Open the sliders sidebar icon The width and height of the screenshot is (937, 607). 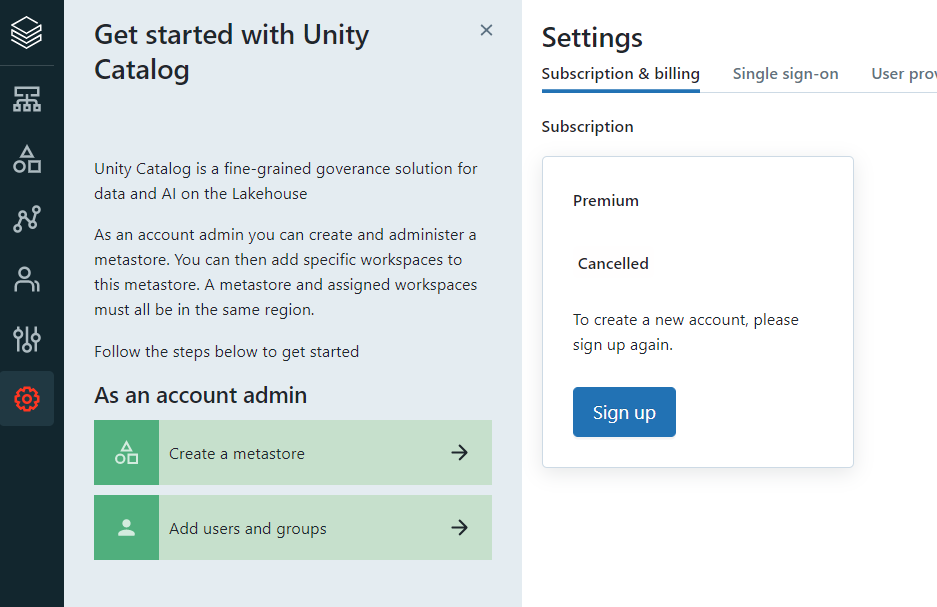pyautogui.click(x=27, y=339)
